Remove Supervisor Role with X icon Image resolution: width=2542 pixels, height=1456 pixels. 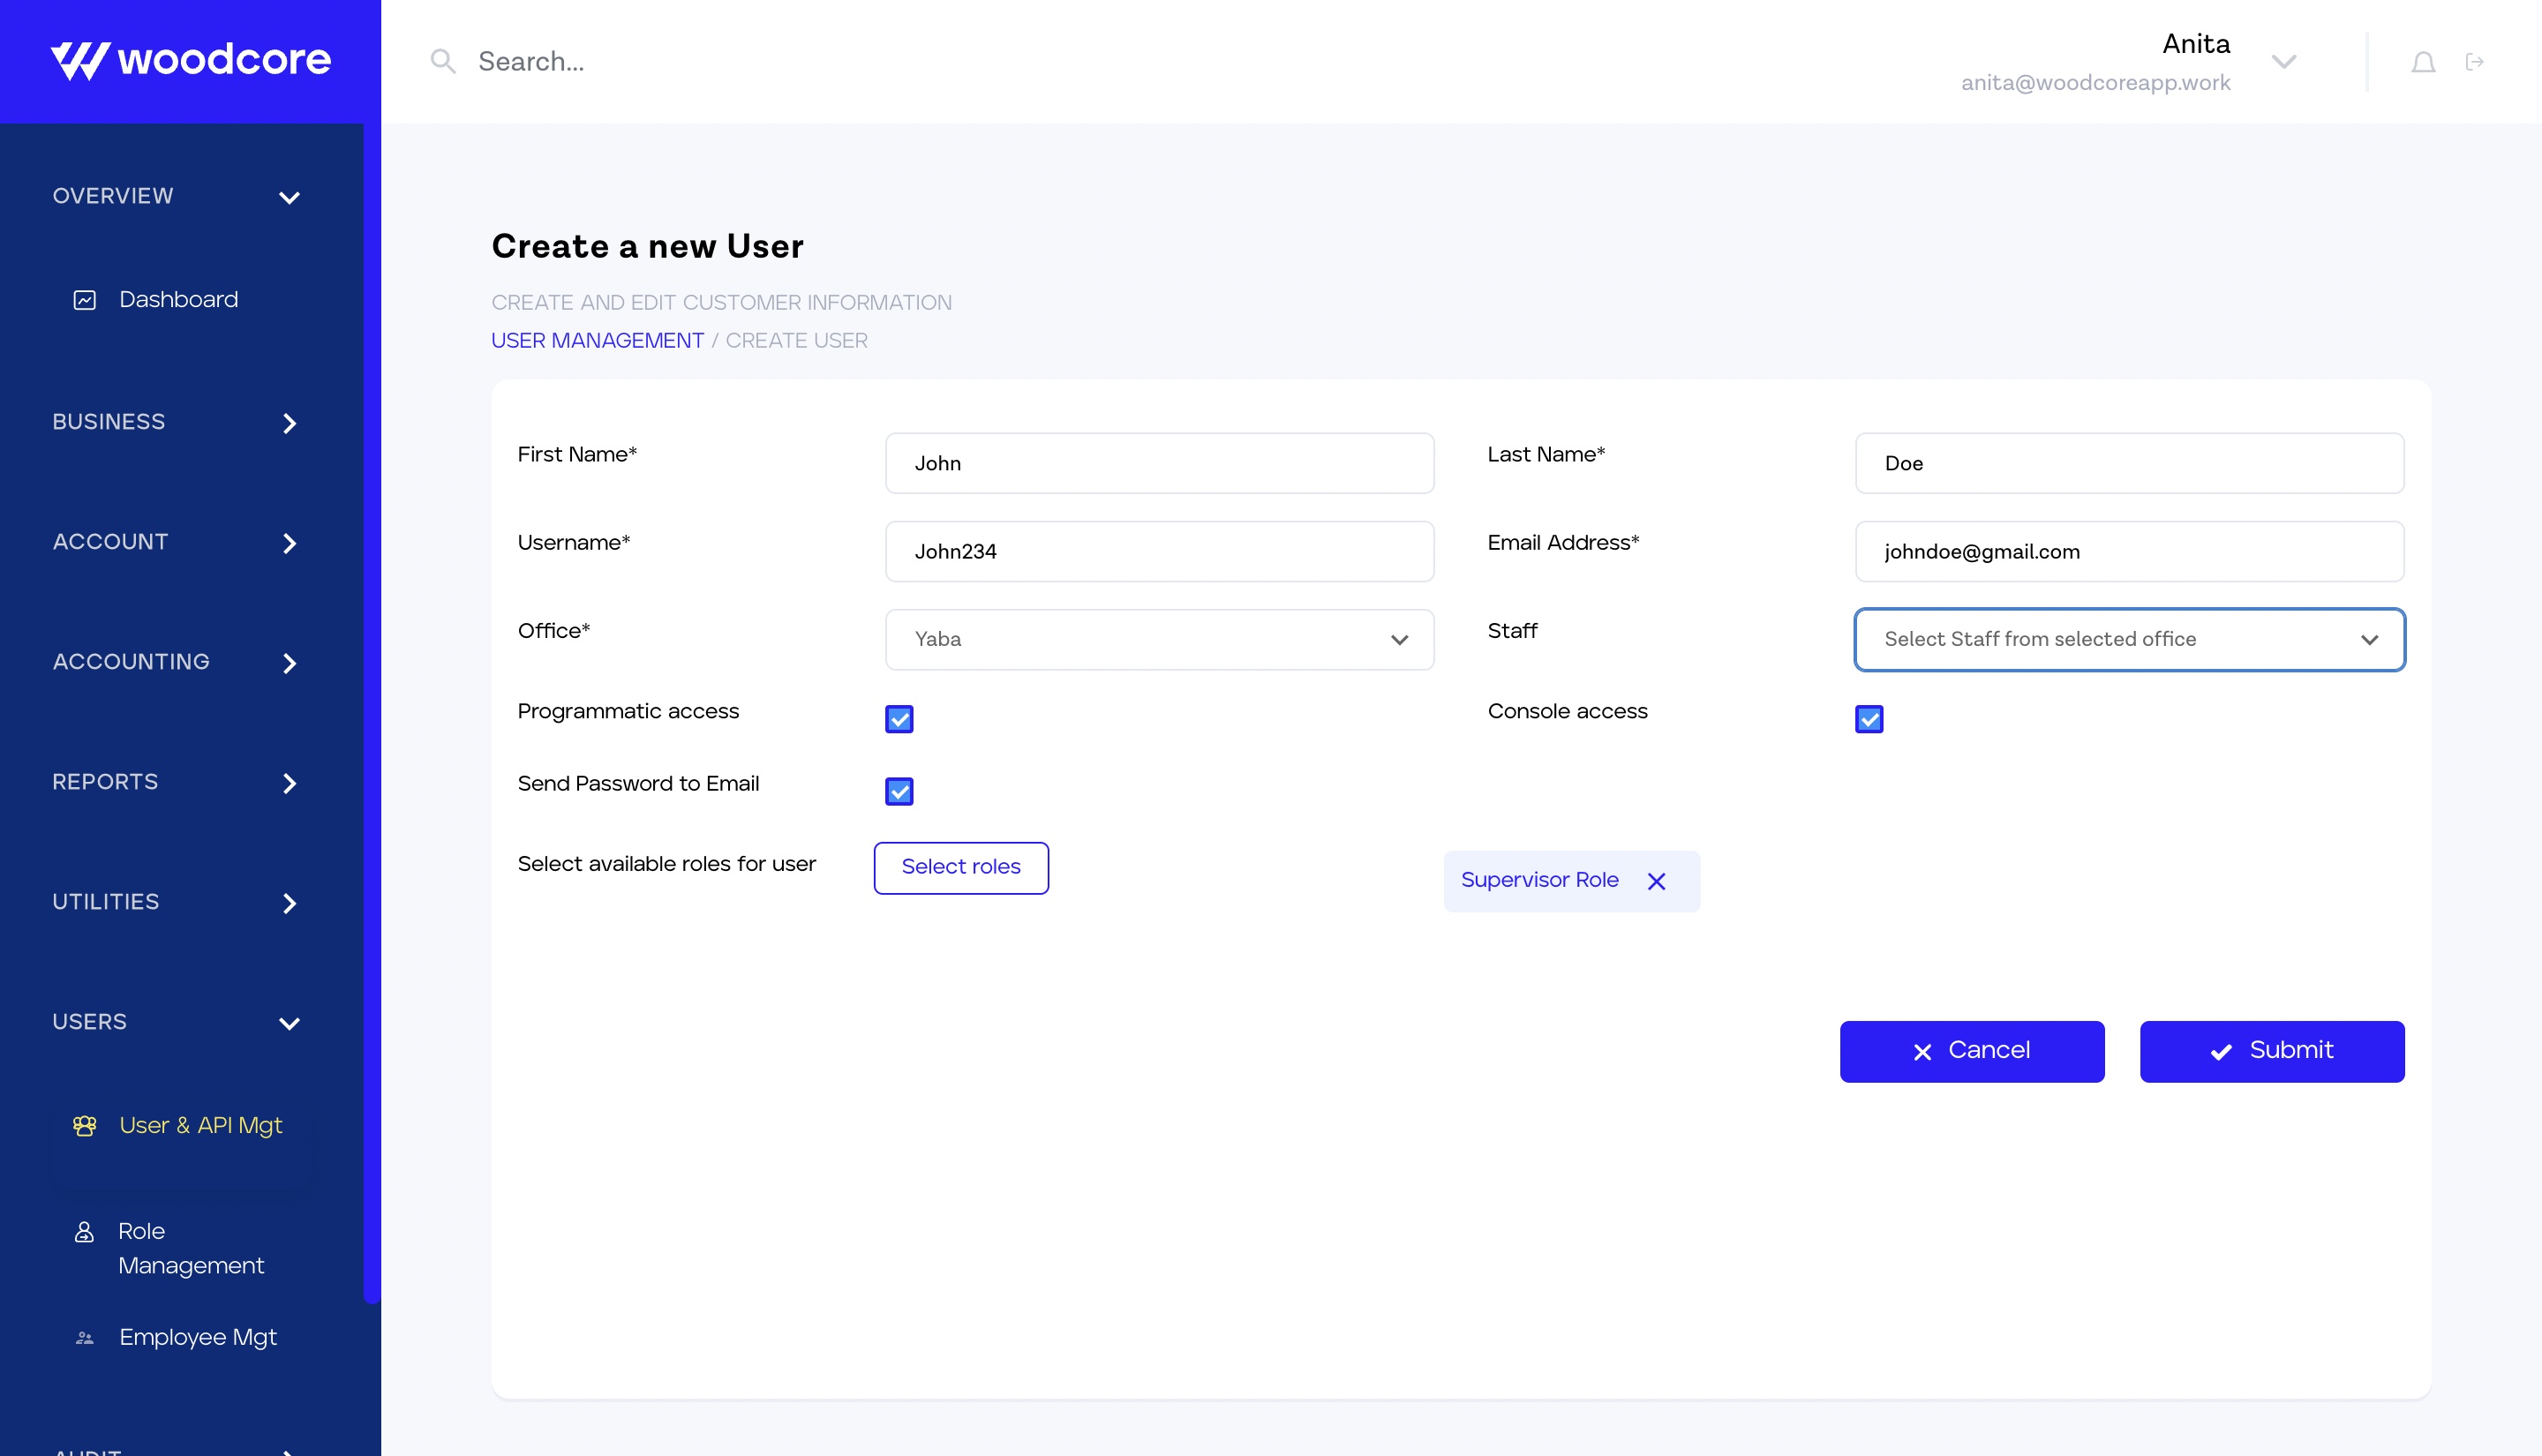[x=1656, y=881]
